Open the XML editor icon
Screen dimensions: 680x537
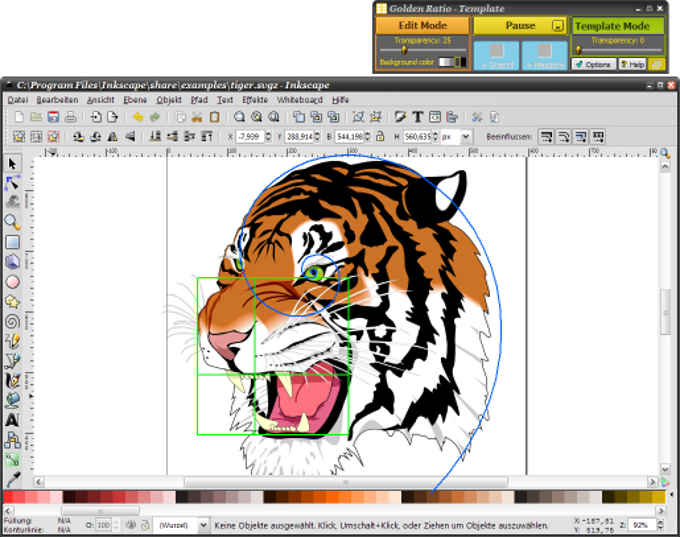[x=435, y=117]
